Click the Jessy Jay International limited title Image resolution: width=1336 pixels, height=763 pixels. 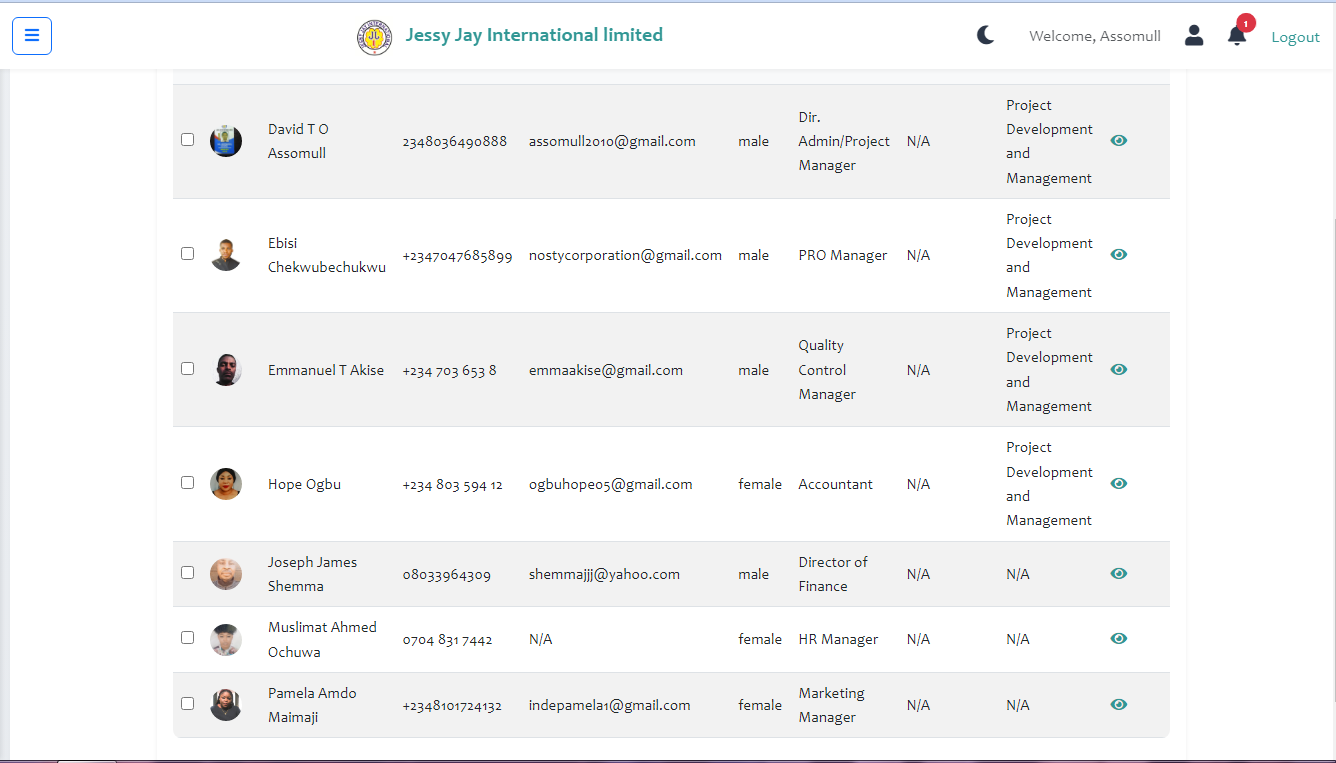[534, 35]
